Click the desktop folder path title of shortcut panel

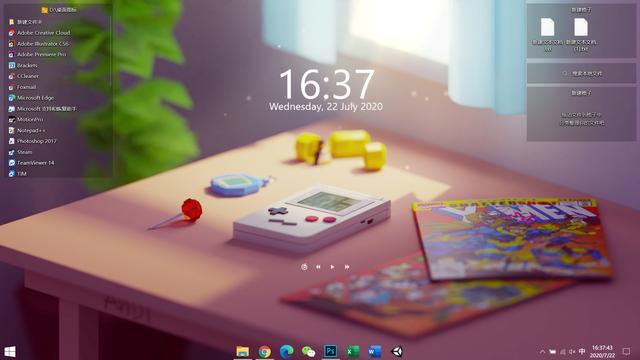pos(59,10)
